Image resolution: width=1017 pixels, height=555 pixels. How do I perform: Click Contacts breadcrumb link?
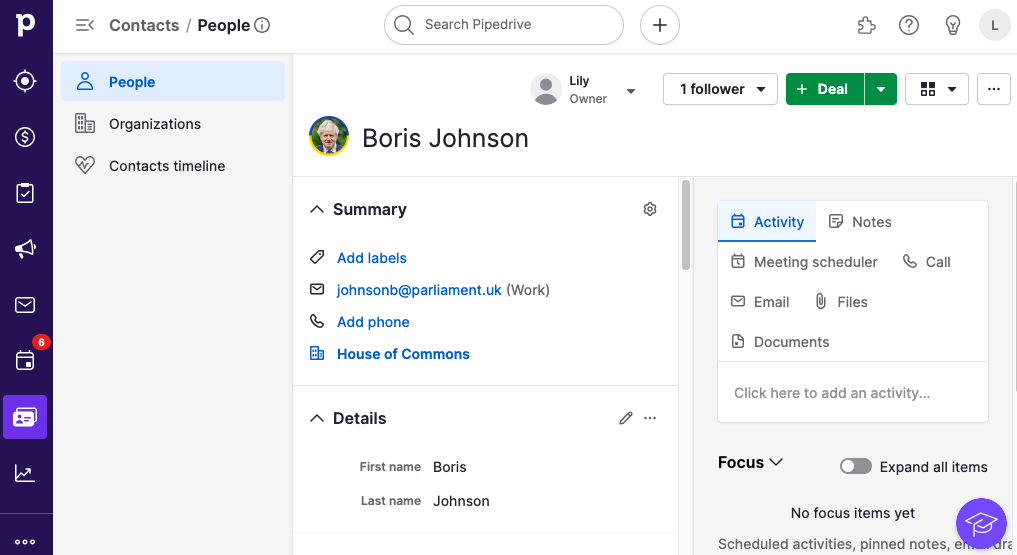[x=144, y=25]
